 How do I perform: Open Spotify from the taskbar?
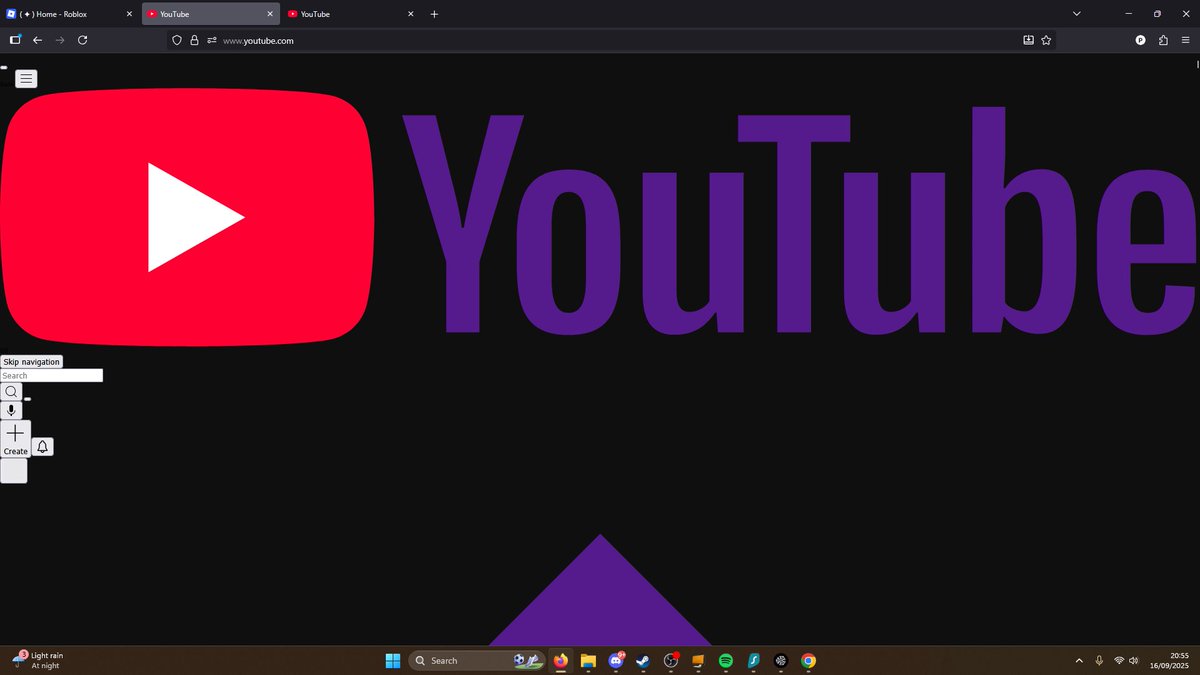coord(726,660)
